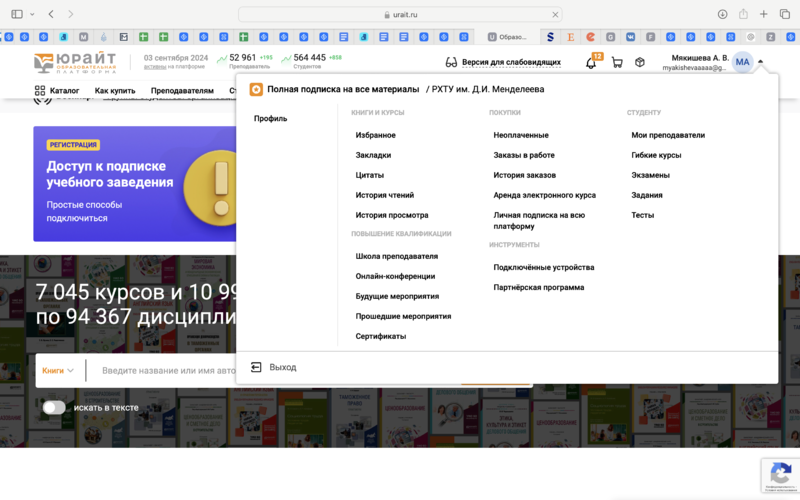Click the активны link under the date
Screen dimensions: 800x500
click(155, 67)
